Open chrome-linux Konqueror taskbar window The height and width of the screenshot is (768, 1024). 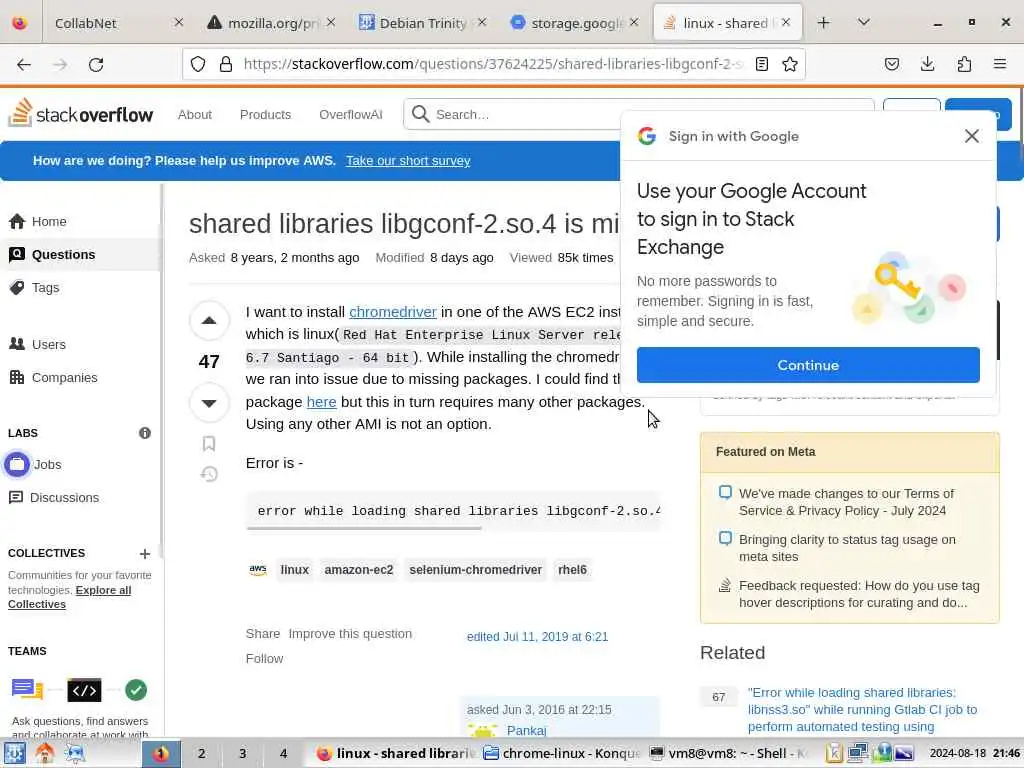562,754
